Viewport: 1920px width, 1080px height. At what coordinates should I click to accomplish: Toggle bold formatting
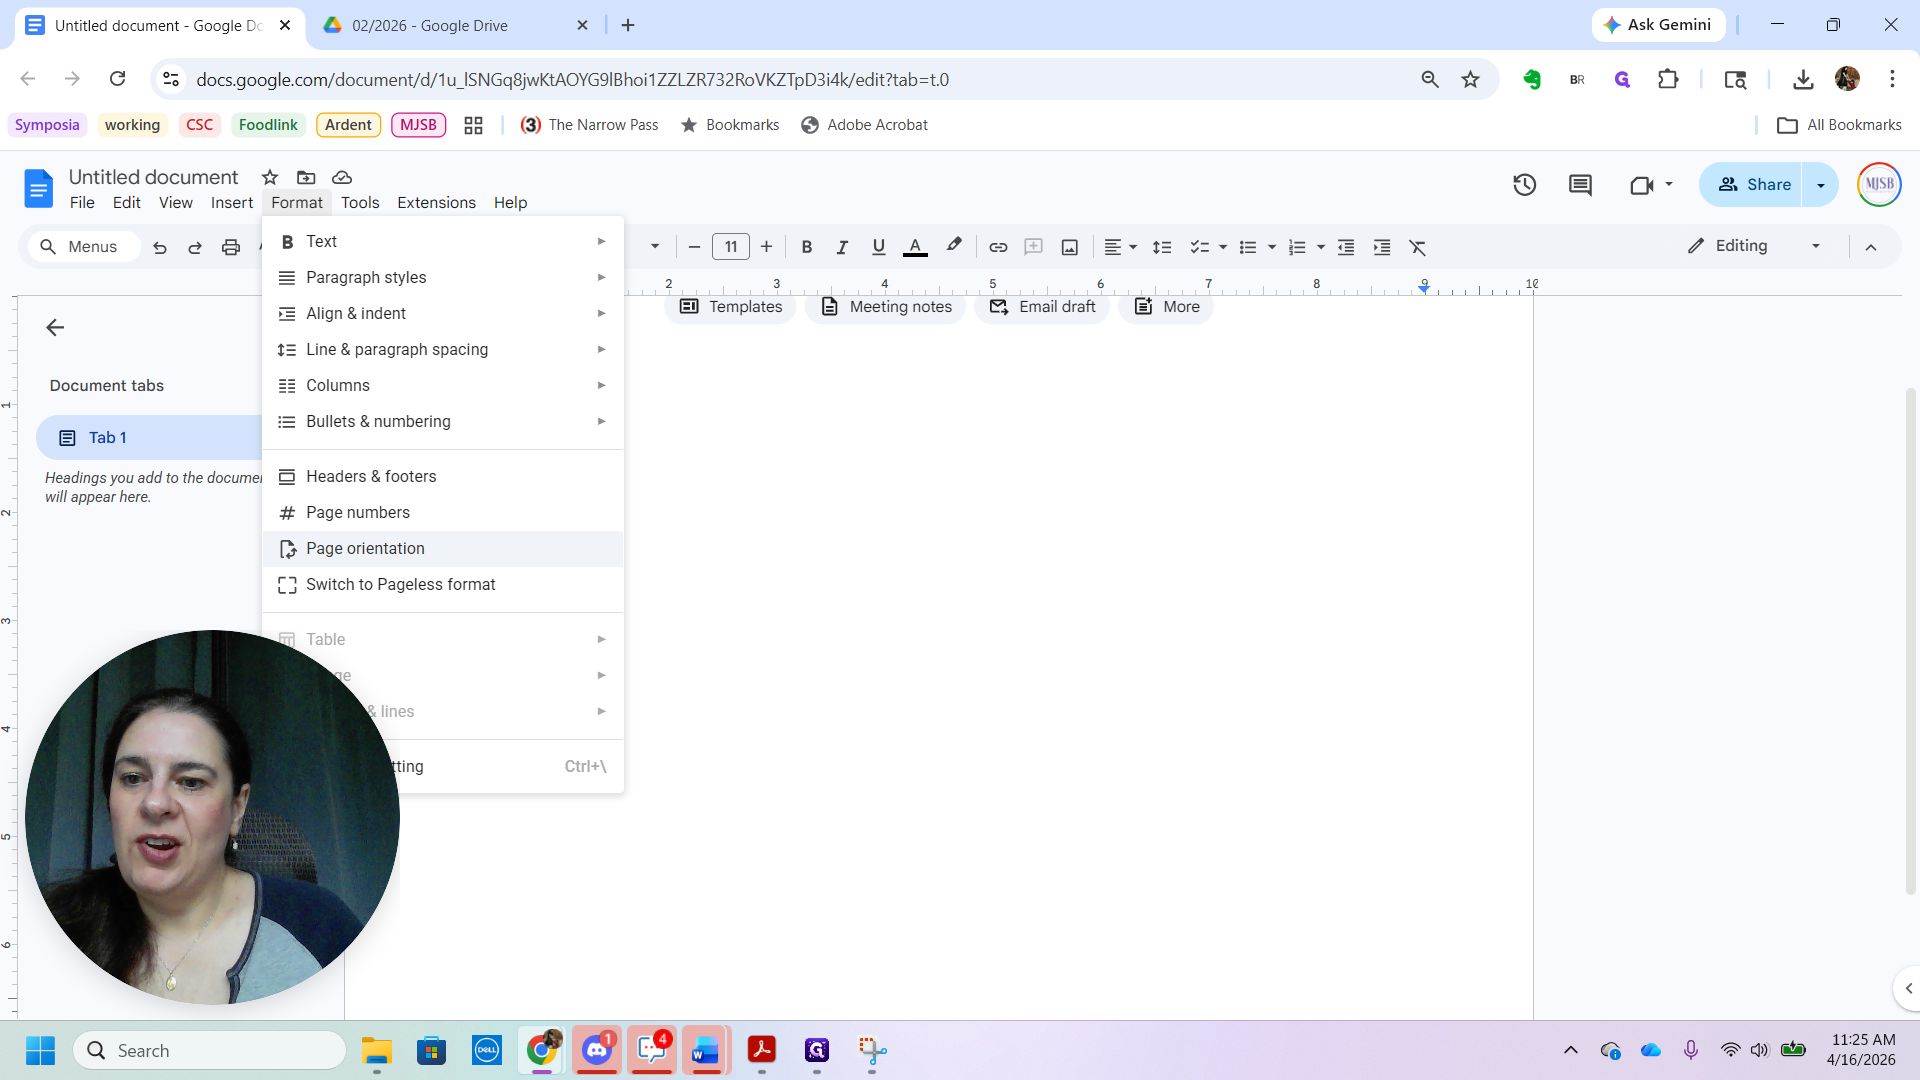pos(807,247)
